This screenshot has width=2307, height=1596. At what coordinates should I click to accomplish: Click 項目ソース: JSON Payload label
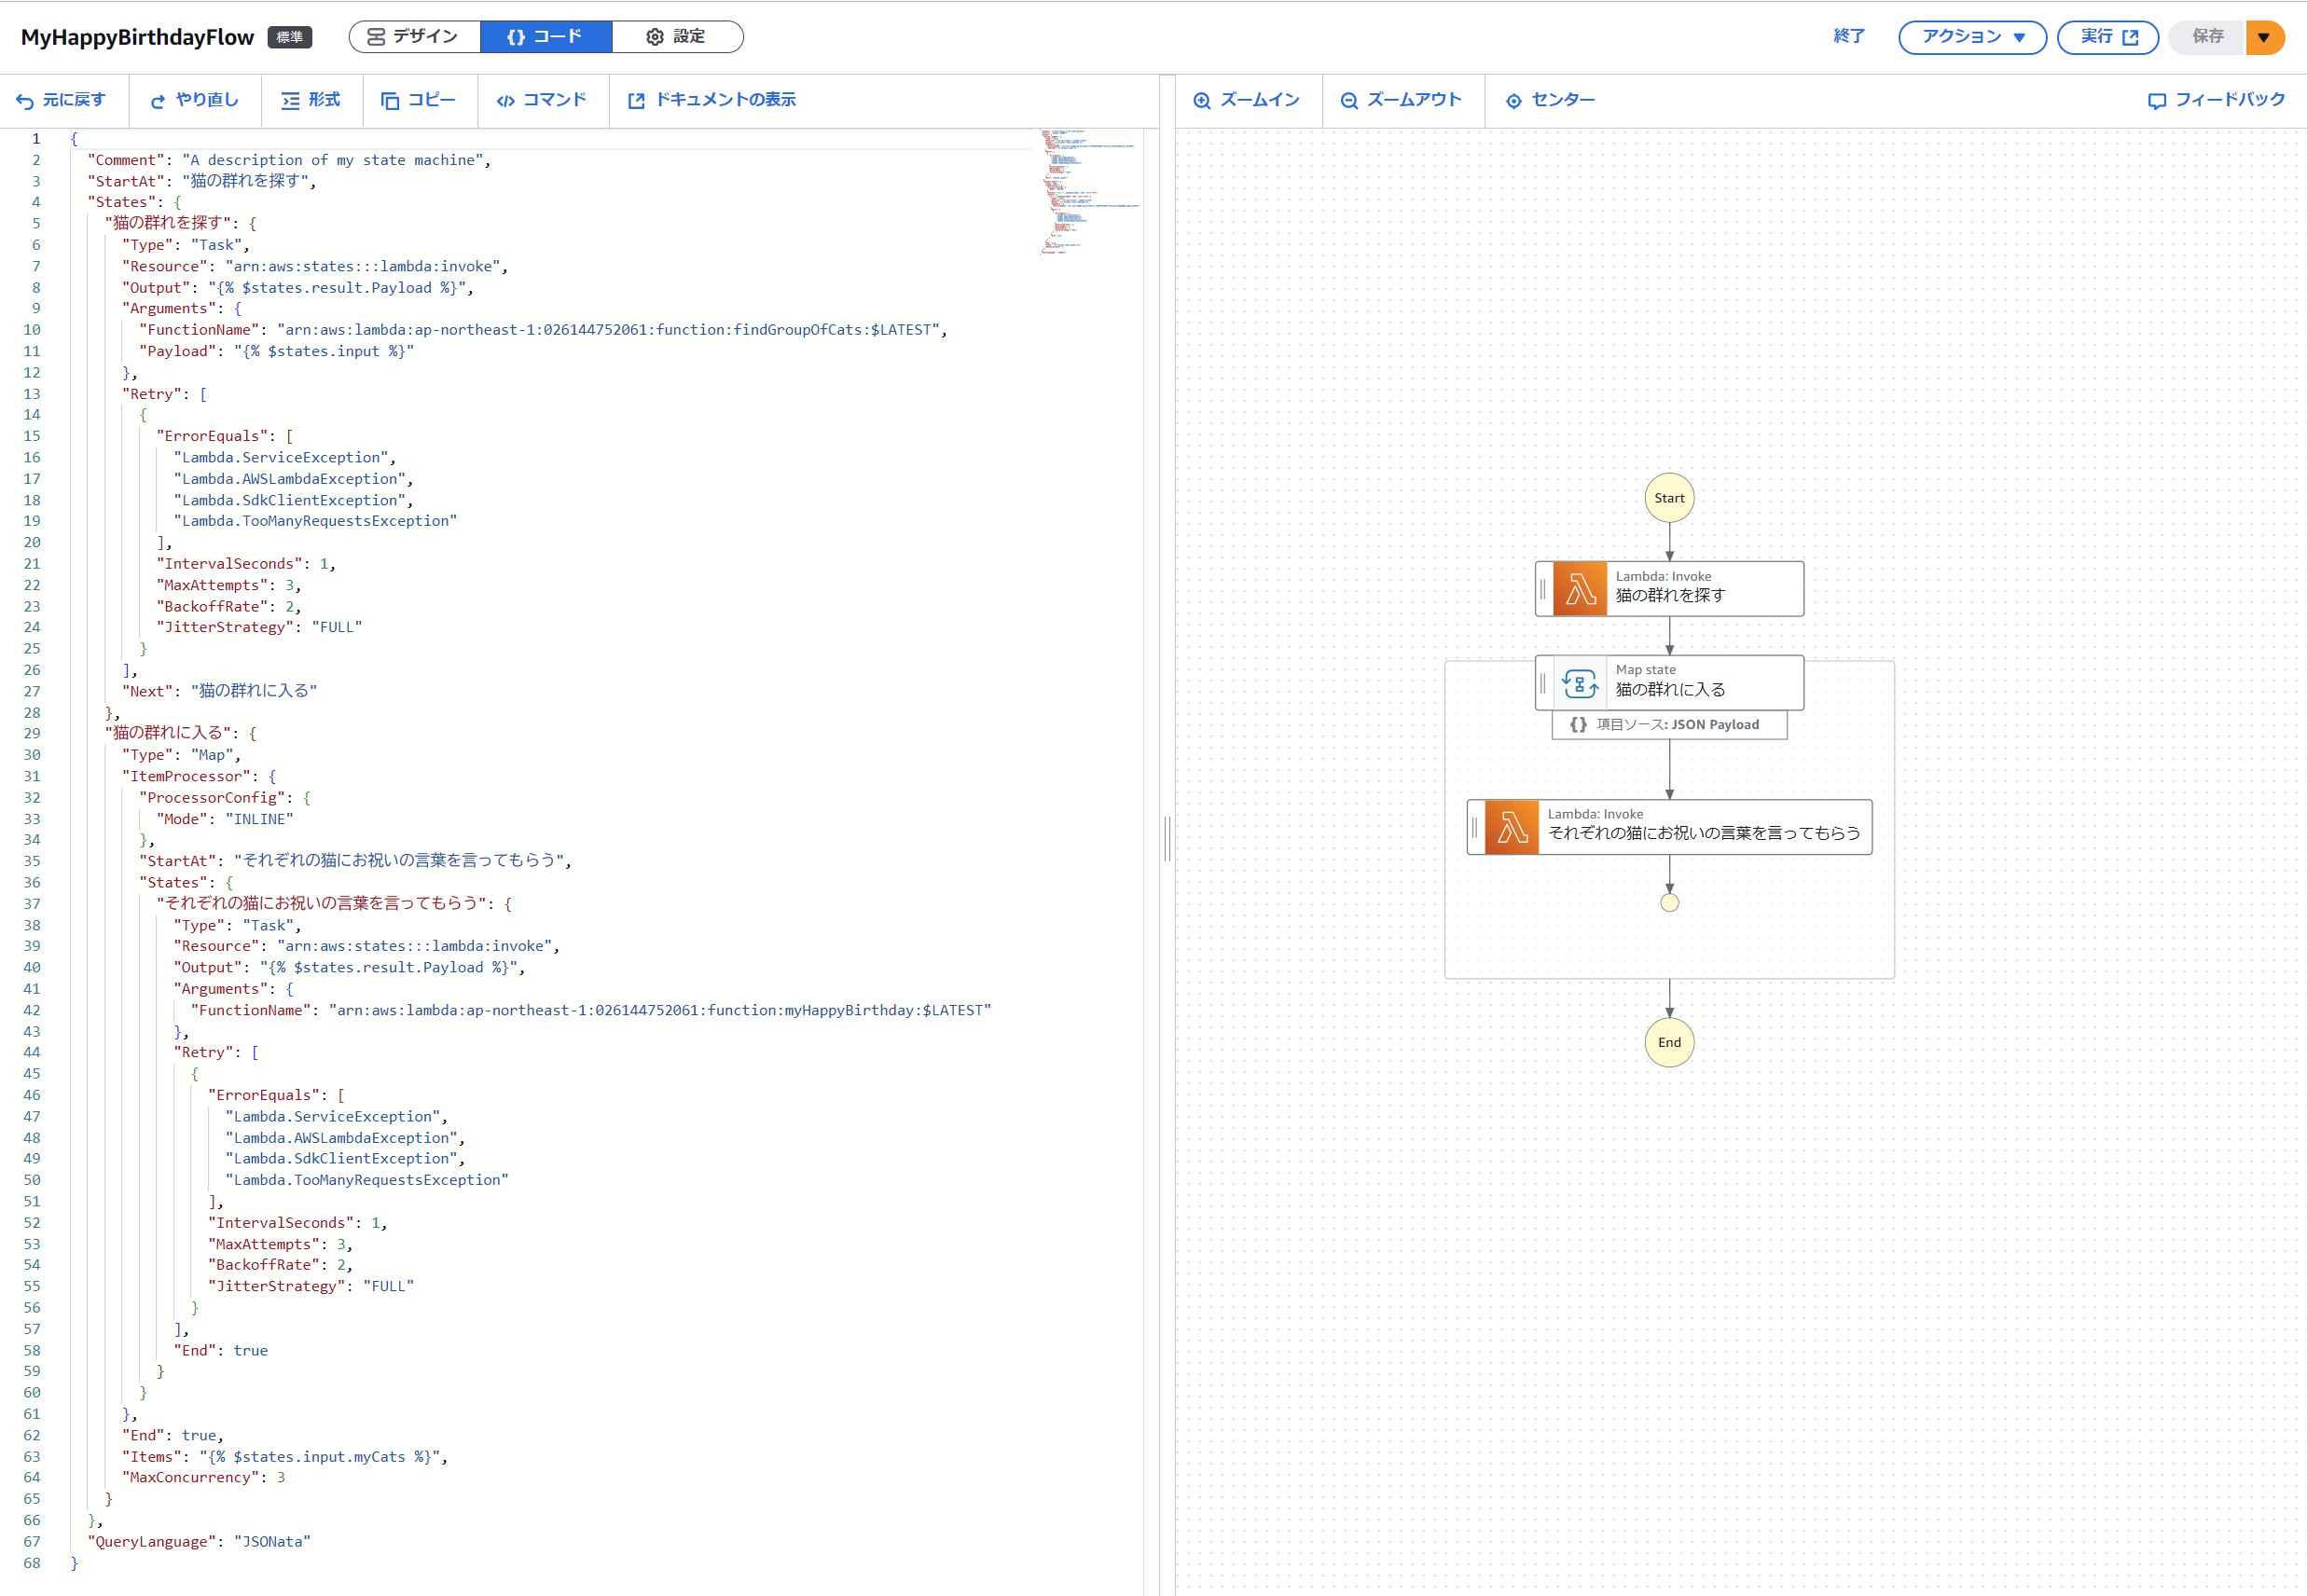coord(1669,725)
